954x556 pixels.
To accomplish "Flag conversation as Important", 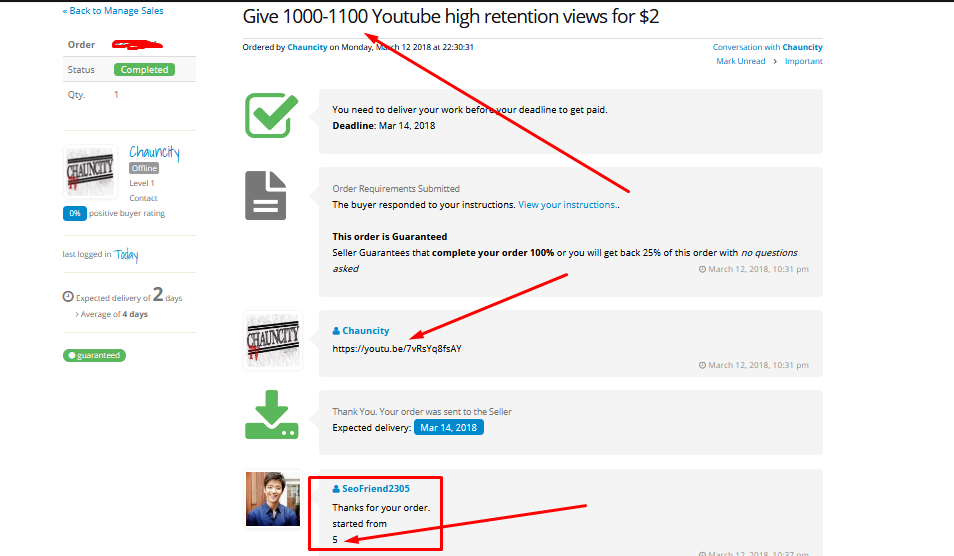I will pos(803,61).
